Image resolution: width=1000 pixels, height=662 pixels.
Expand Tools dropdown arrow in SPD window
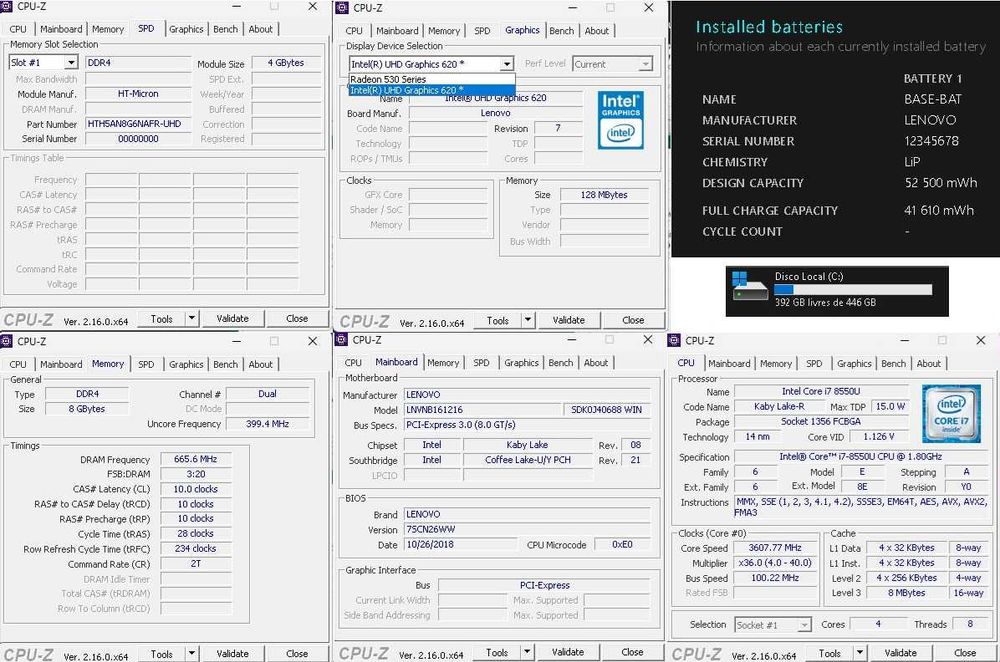coord(191,318)
